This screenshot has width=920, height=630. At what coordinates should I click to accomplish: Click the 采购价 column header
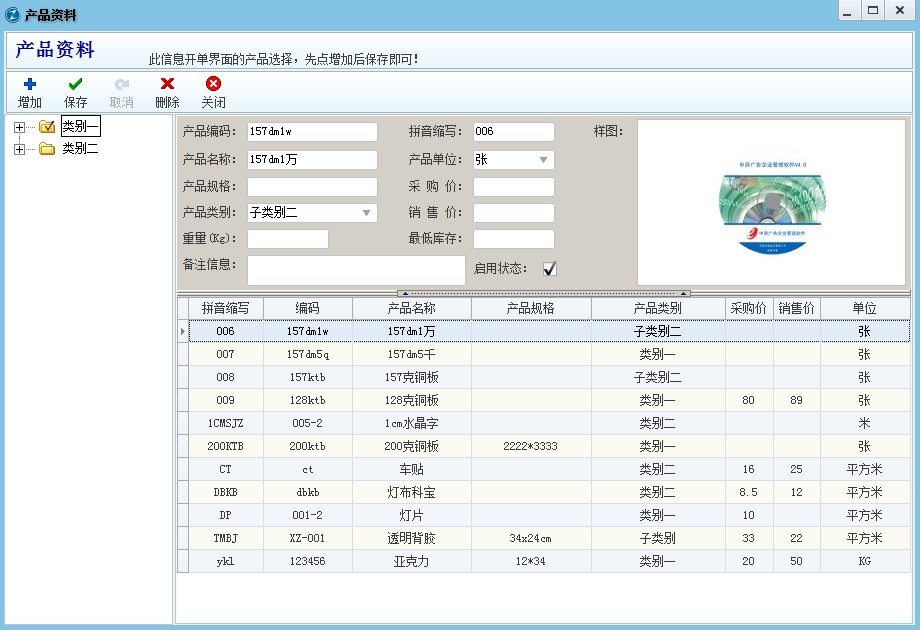[x=748, y=307]
